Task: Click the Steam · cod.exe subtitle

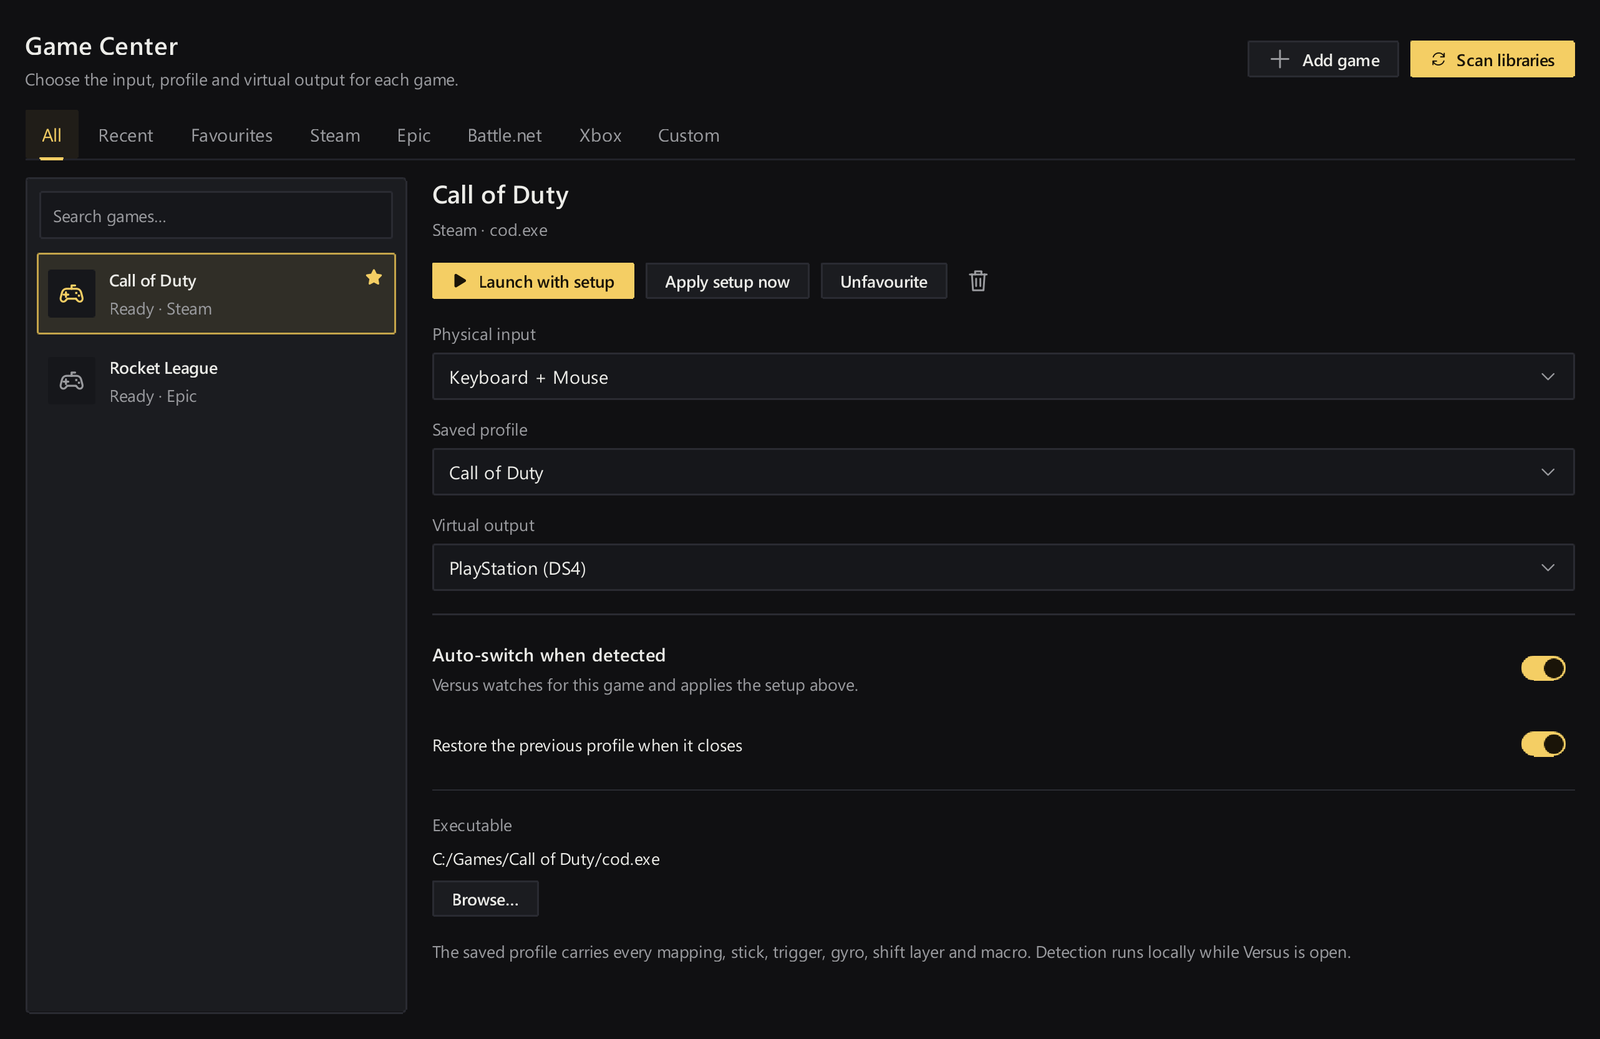Action: pyautogui.click(x=490, y=230)
